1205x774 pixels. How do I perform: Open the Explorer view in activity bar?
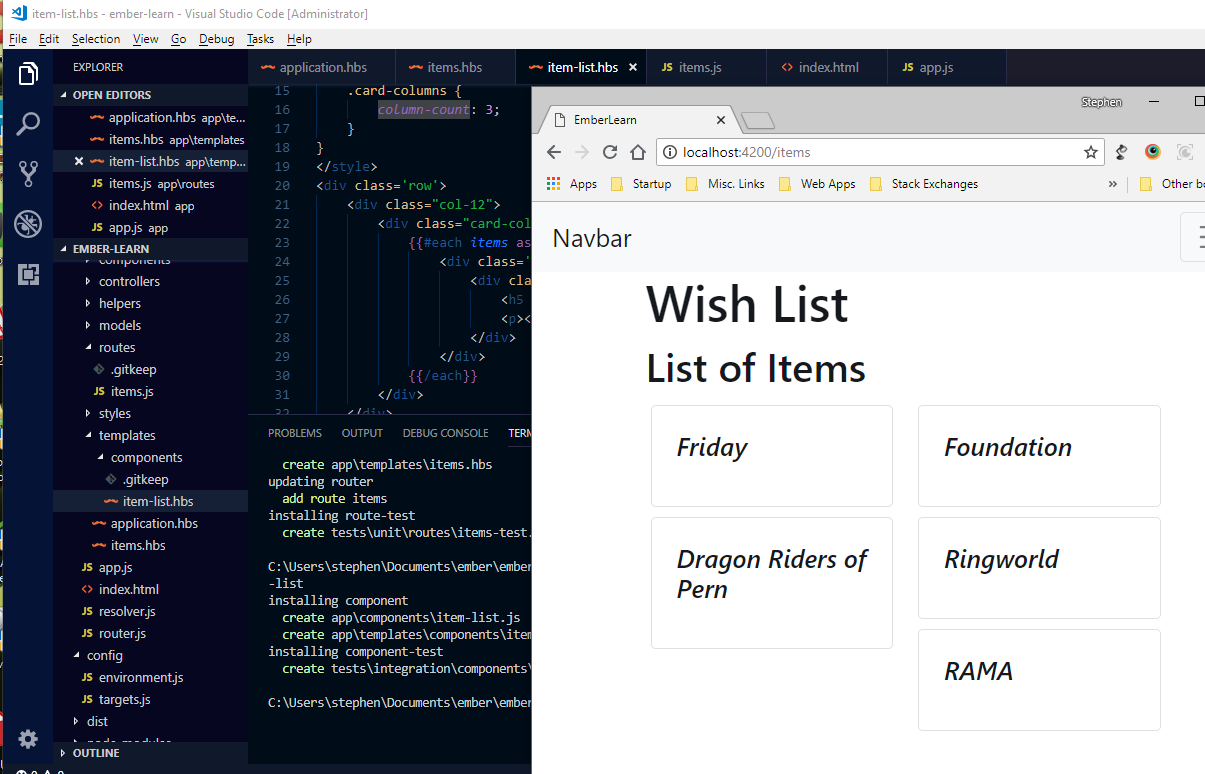[x=28, y=74]
